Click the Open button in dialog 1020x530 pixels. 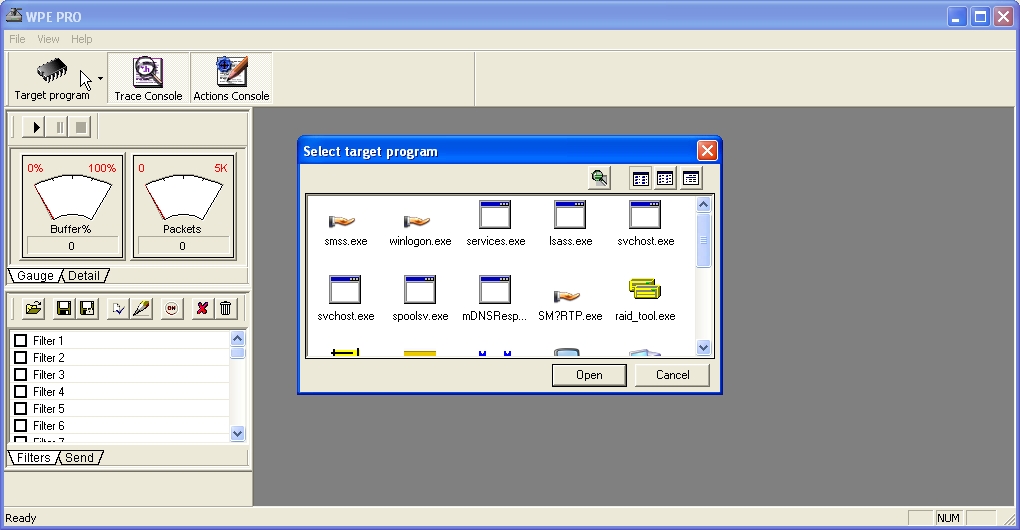[589, 375]
